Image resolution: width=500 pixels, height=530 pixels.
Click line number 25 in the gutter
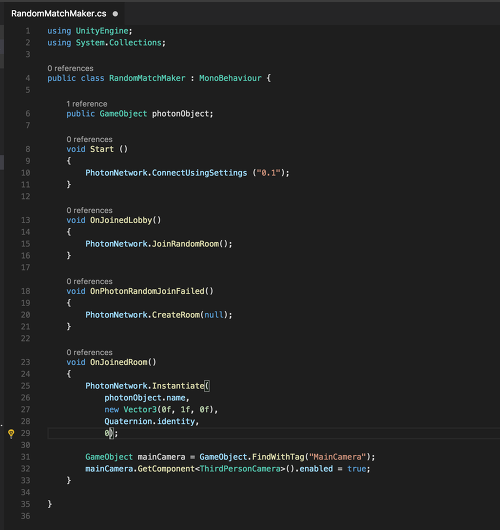coord(26,386)
